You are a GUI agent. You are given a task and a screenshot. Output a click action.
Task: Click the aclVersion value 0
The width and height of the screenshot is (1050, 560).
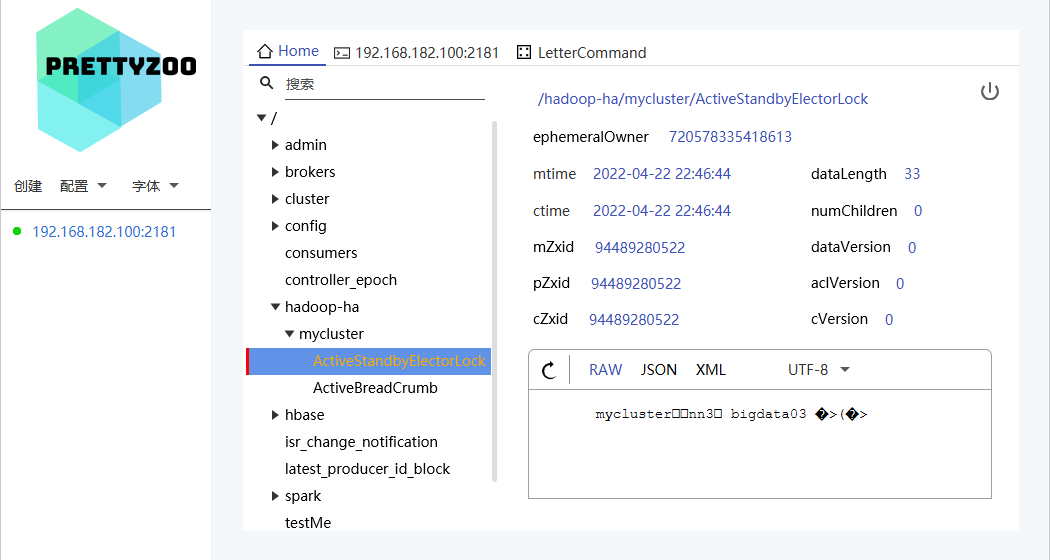pyautogui.click(x=899, y=283)
